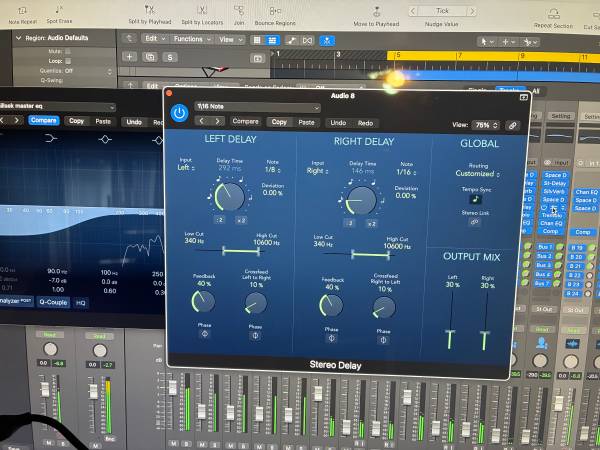Click the link icon beside View percentage
This screenshot has height=450, width=600.
(x=513, y=125)
